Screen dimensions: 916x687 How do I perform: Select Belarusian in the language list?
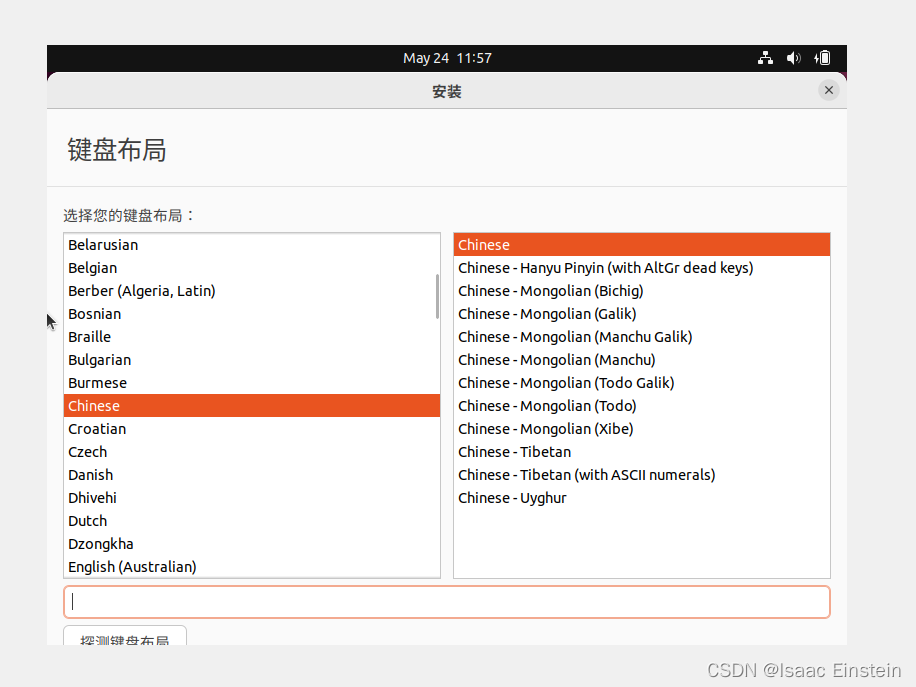click(252, 245)
